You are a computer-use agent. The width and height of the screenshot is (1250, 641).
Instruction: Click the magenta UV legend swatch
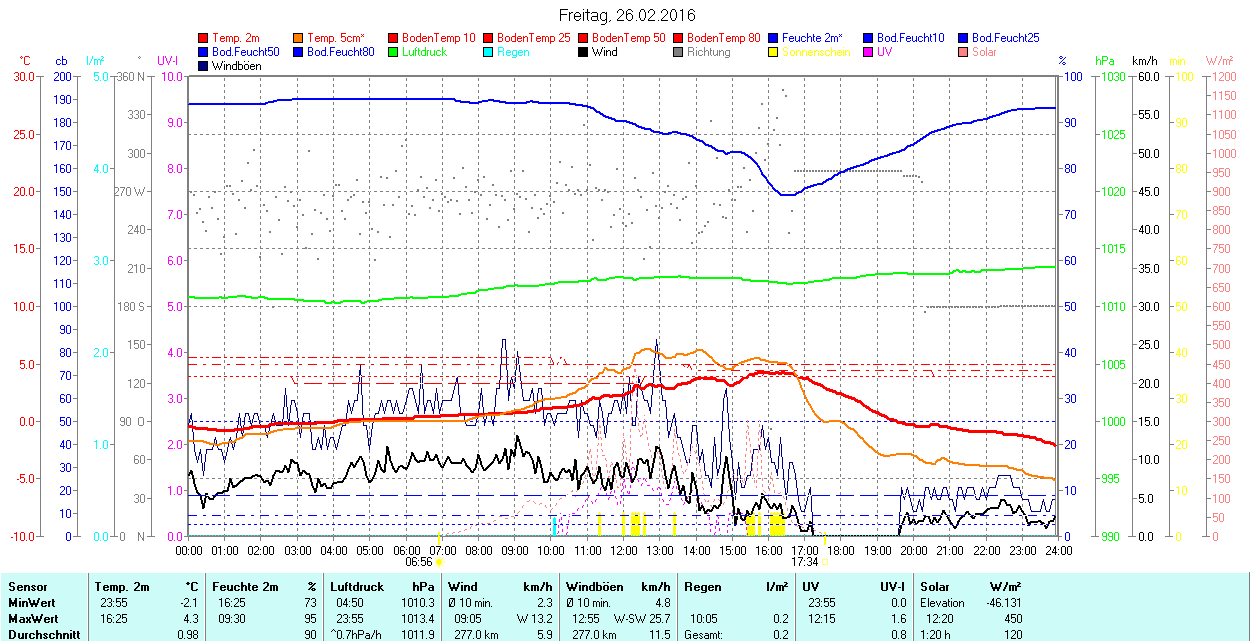tap(869, 52)
